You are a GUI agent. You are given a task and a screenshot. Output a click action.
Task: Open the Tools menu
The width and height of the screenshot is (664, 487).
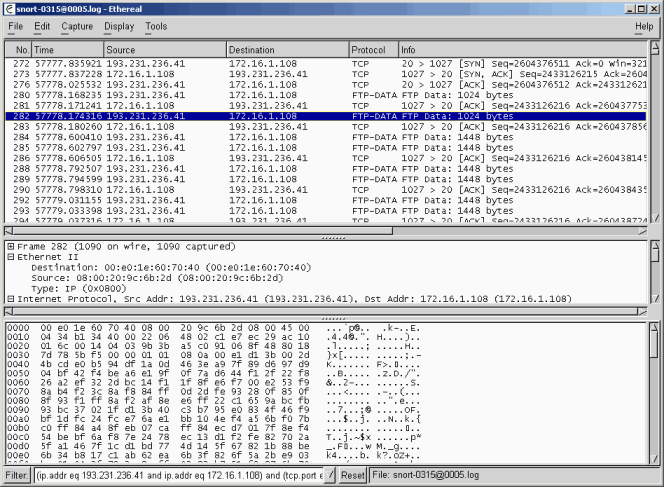click(x=157, y=26)
